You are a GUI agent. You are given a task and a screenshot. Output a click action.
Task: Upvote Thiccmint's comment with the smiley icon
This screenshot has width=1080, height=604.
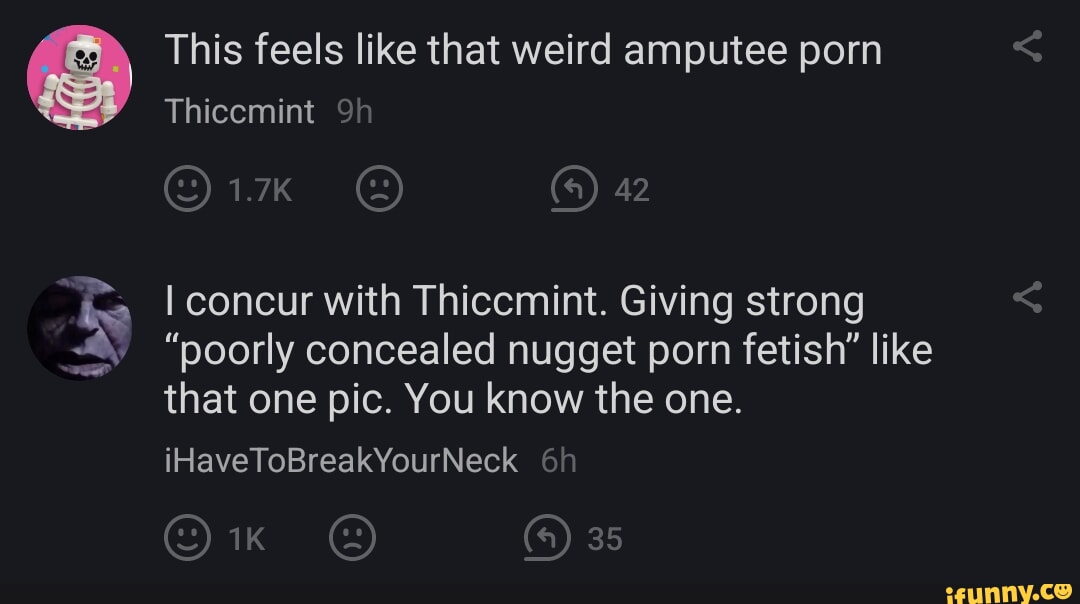coord(187,189)
